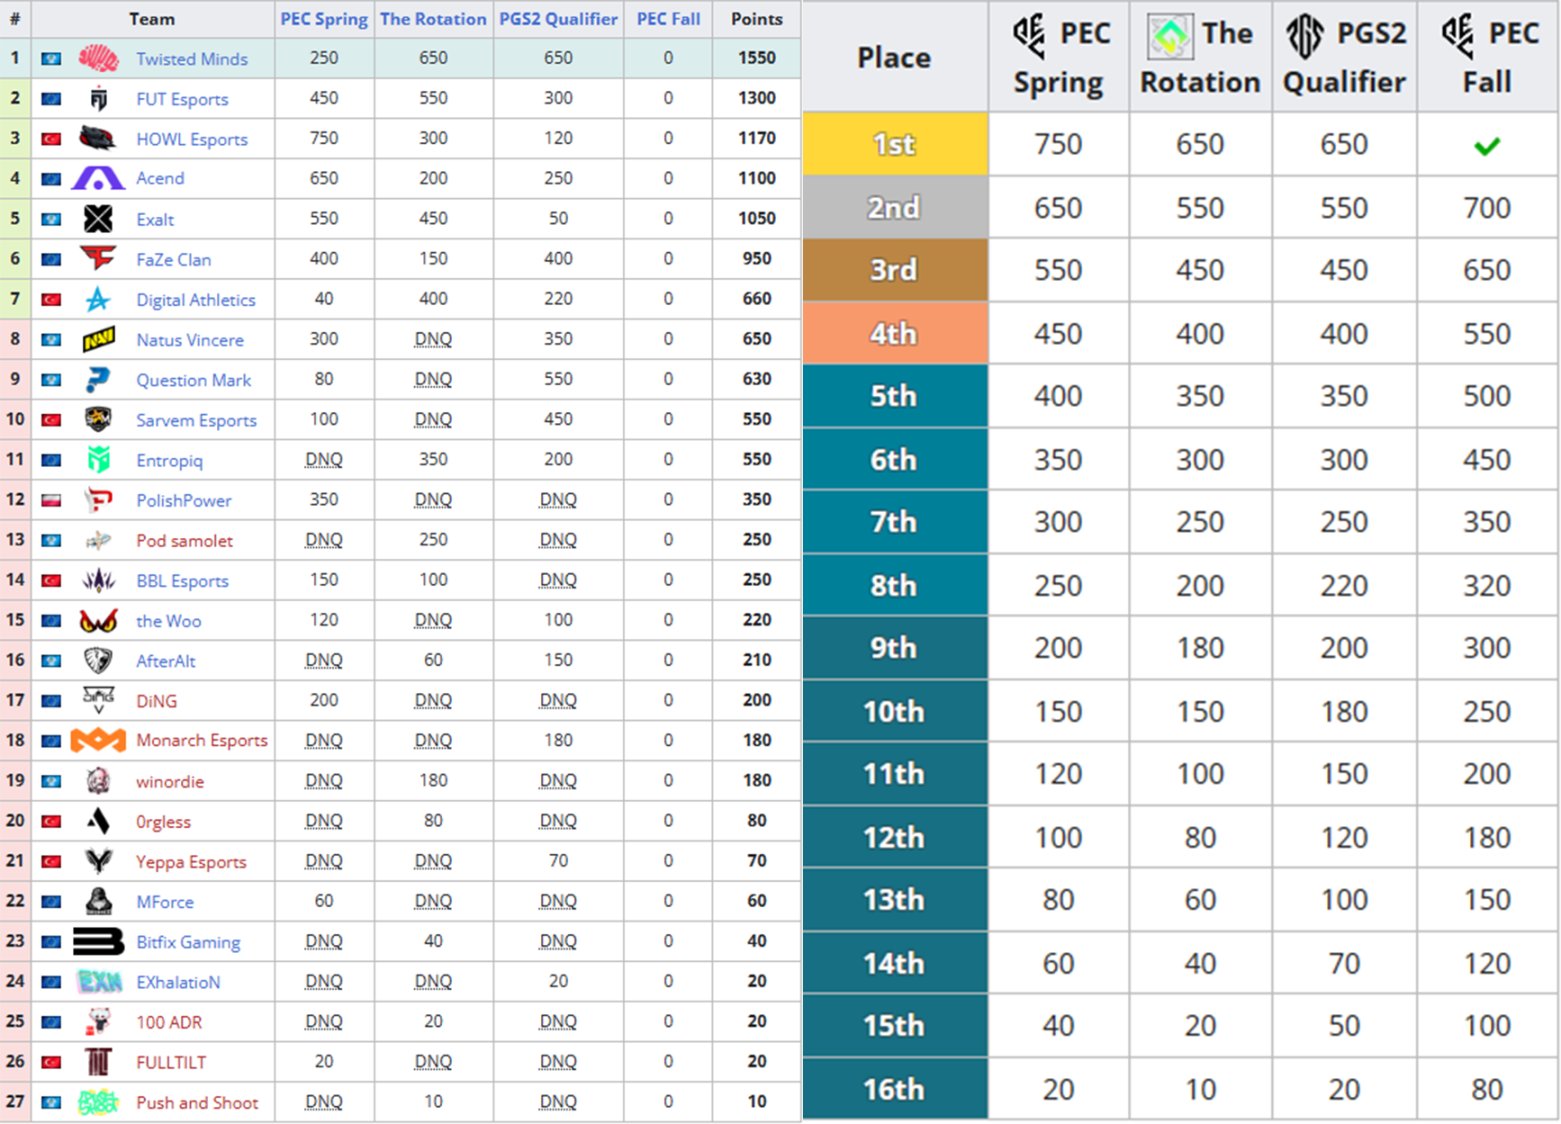This screenshot has height=1124, width=1561.
Task: Open the winordie team link
Action: (x=170, y=781)
